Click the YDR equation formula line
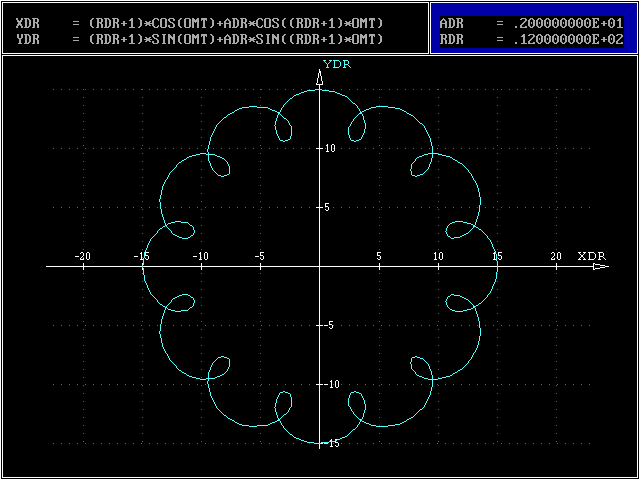The image size is (640, 480). [200, 39]
